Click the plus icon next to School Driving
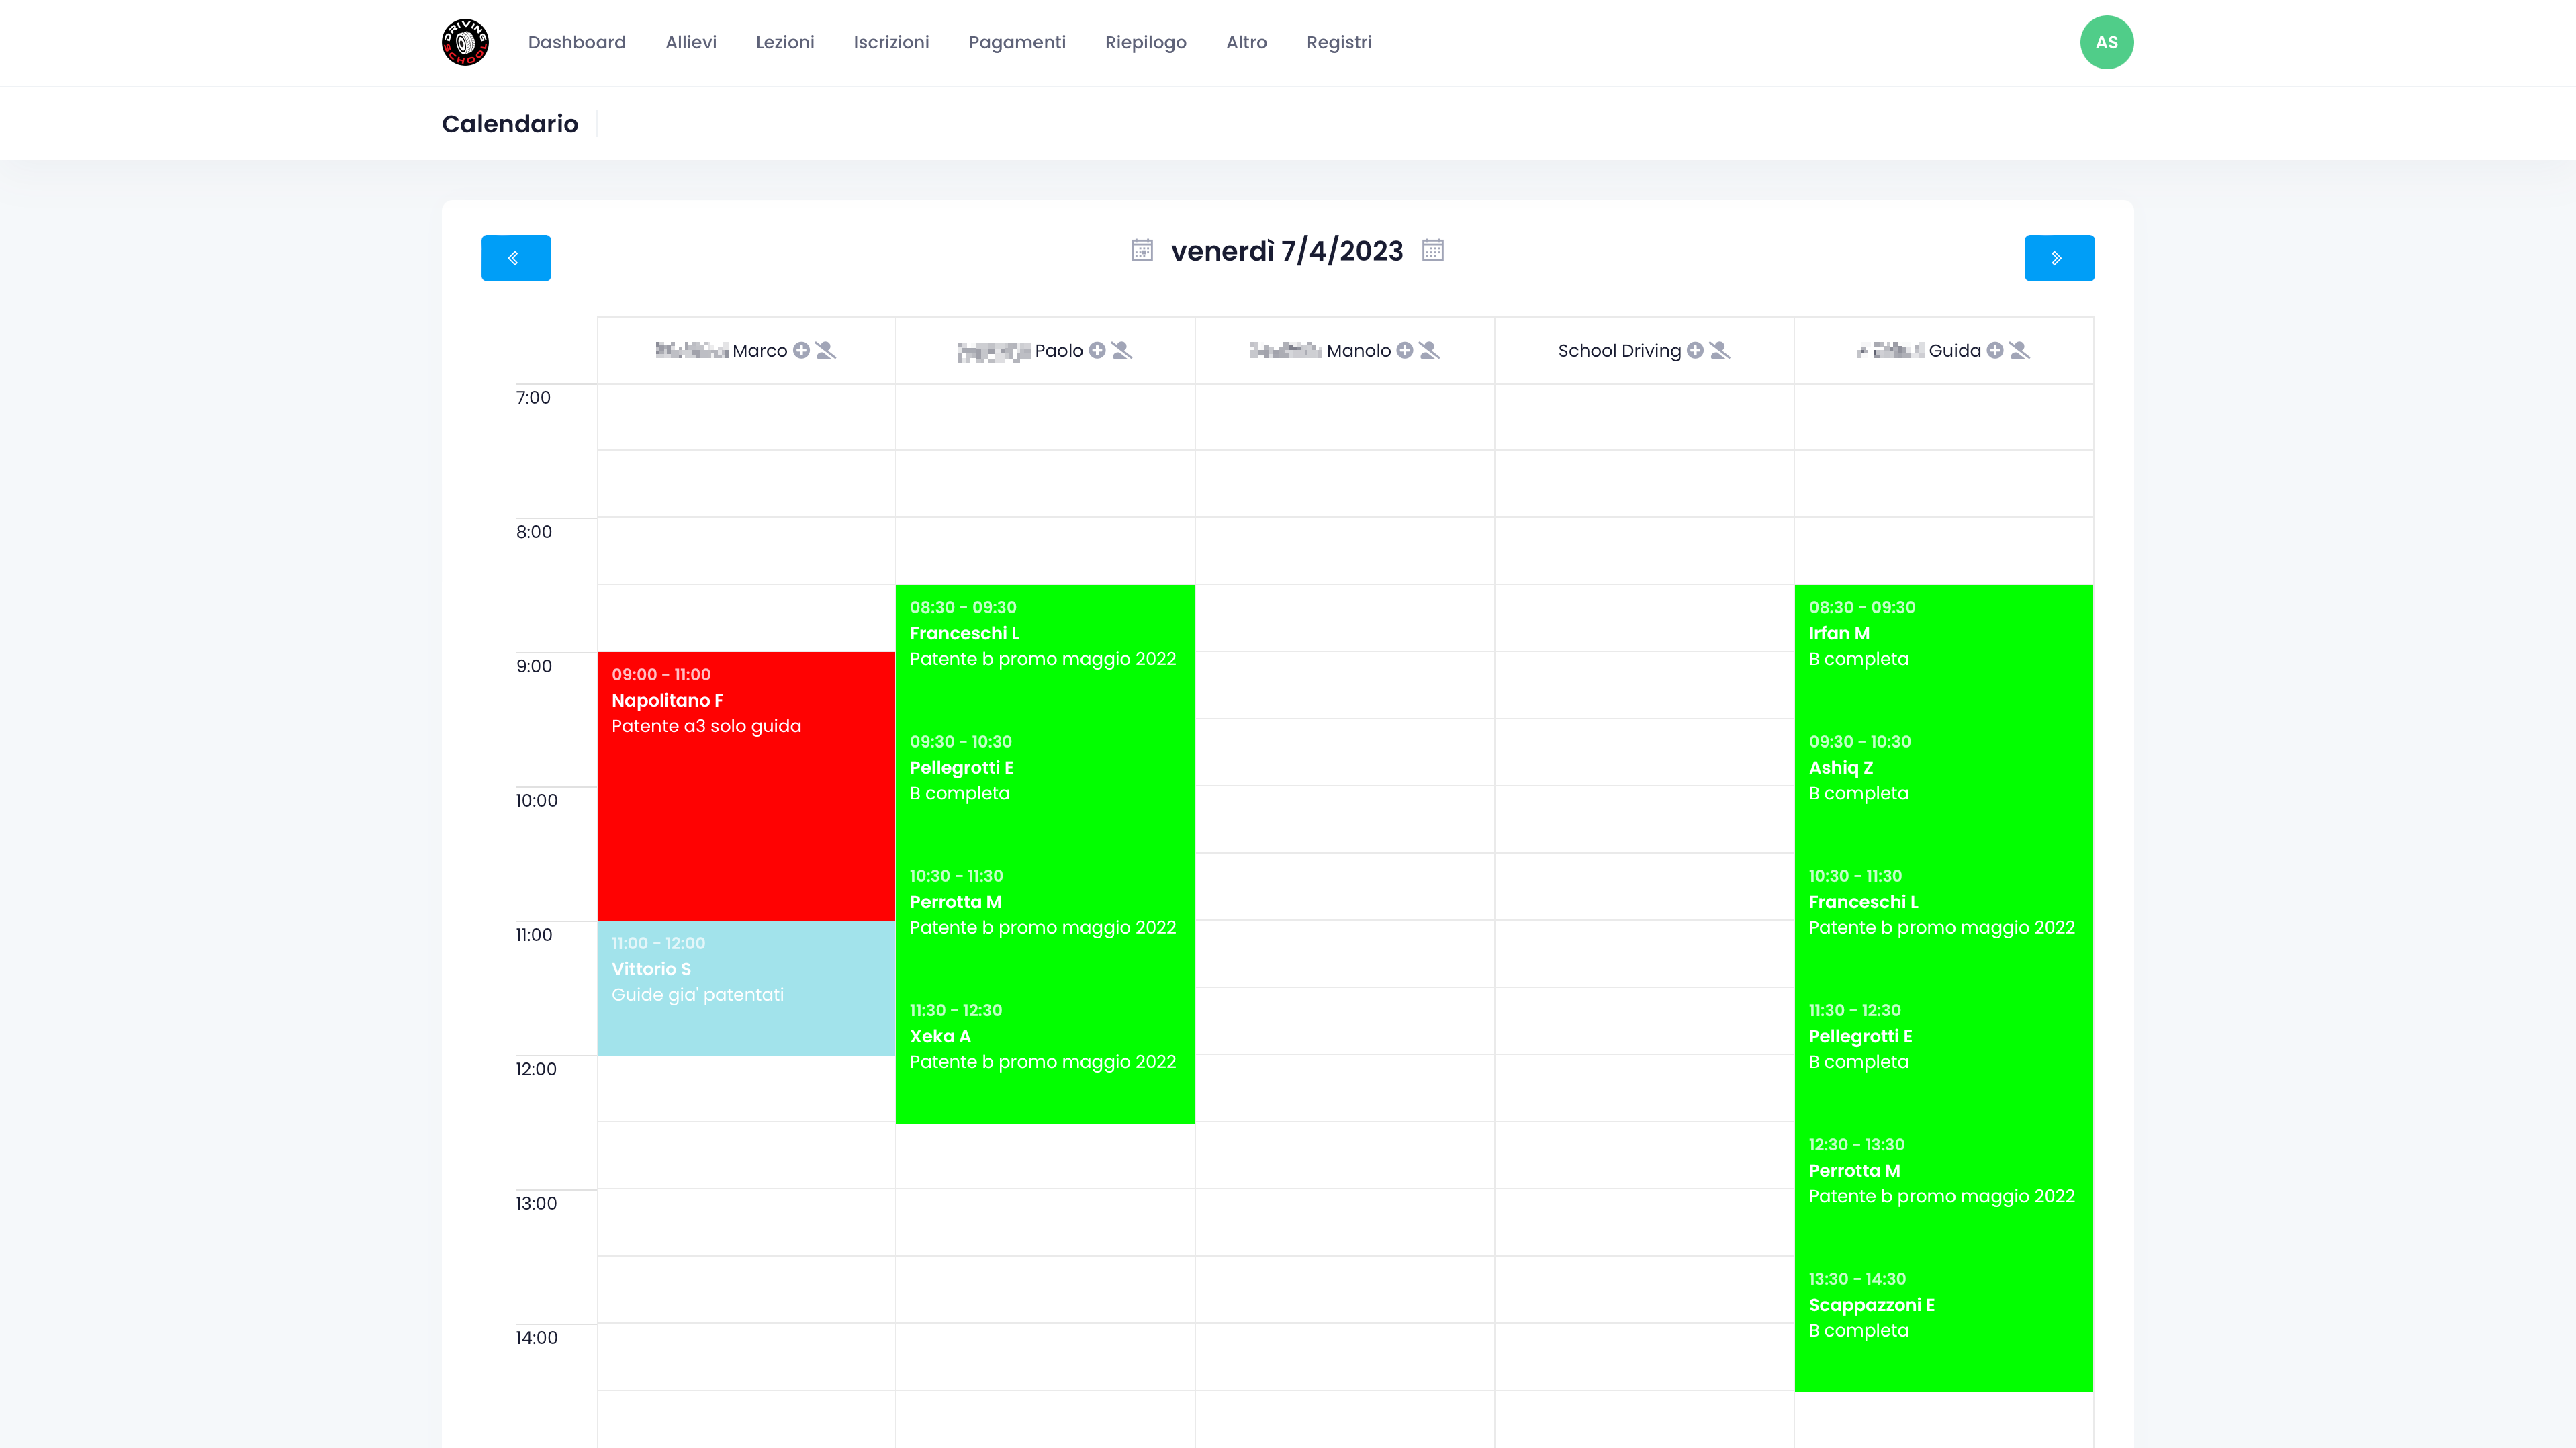 (x=1695, y=350)
